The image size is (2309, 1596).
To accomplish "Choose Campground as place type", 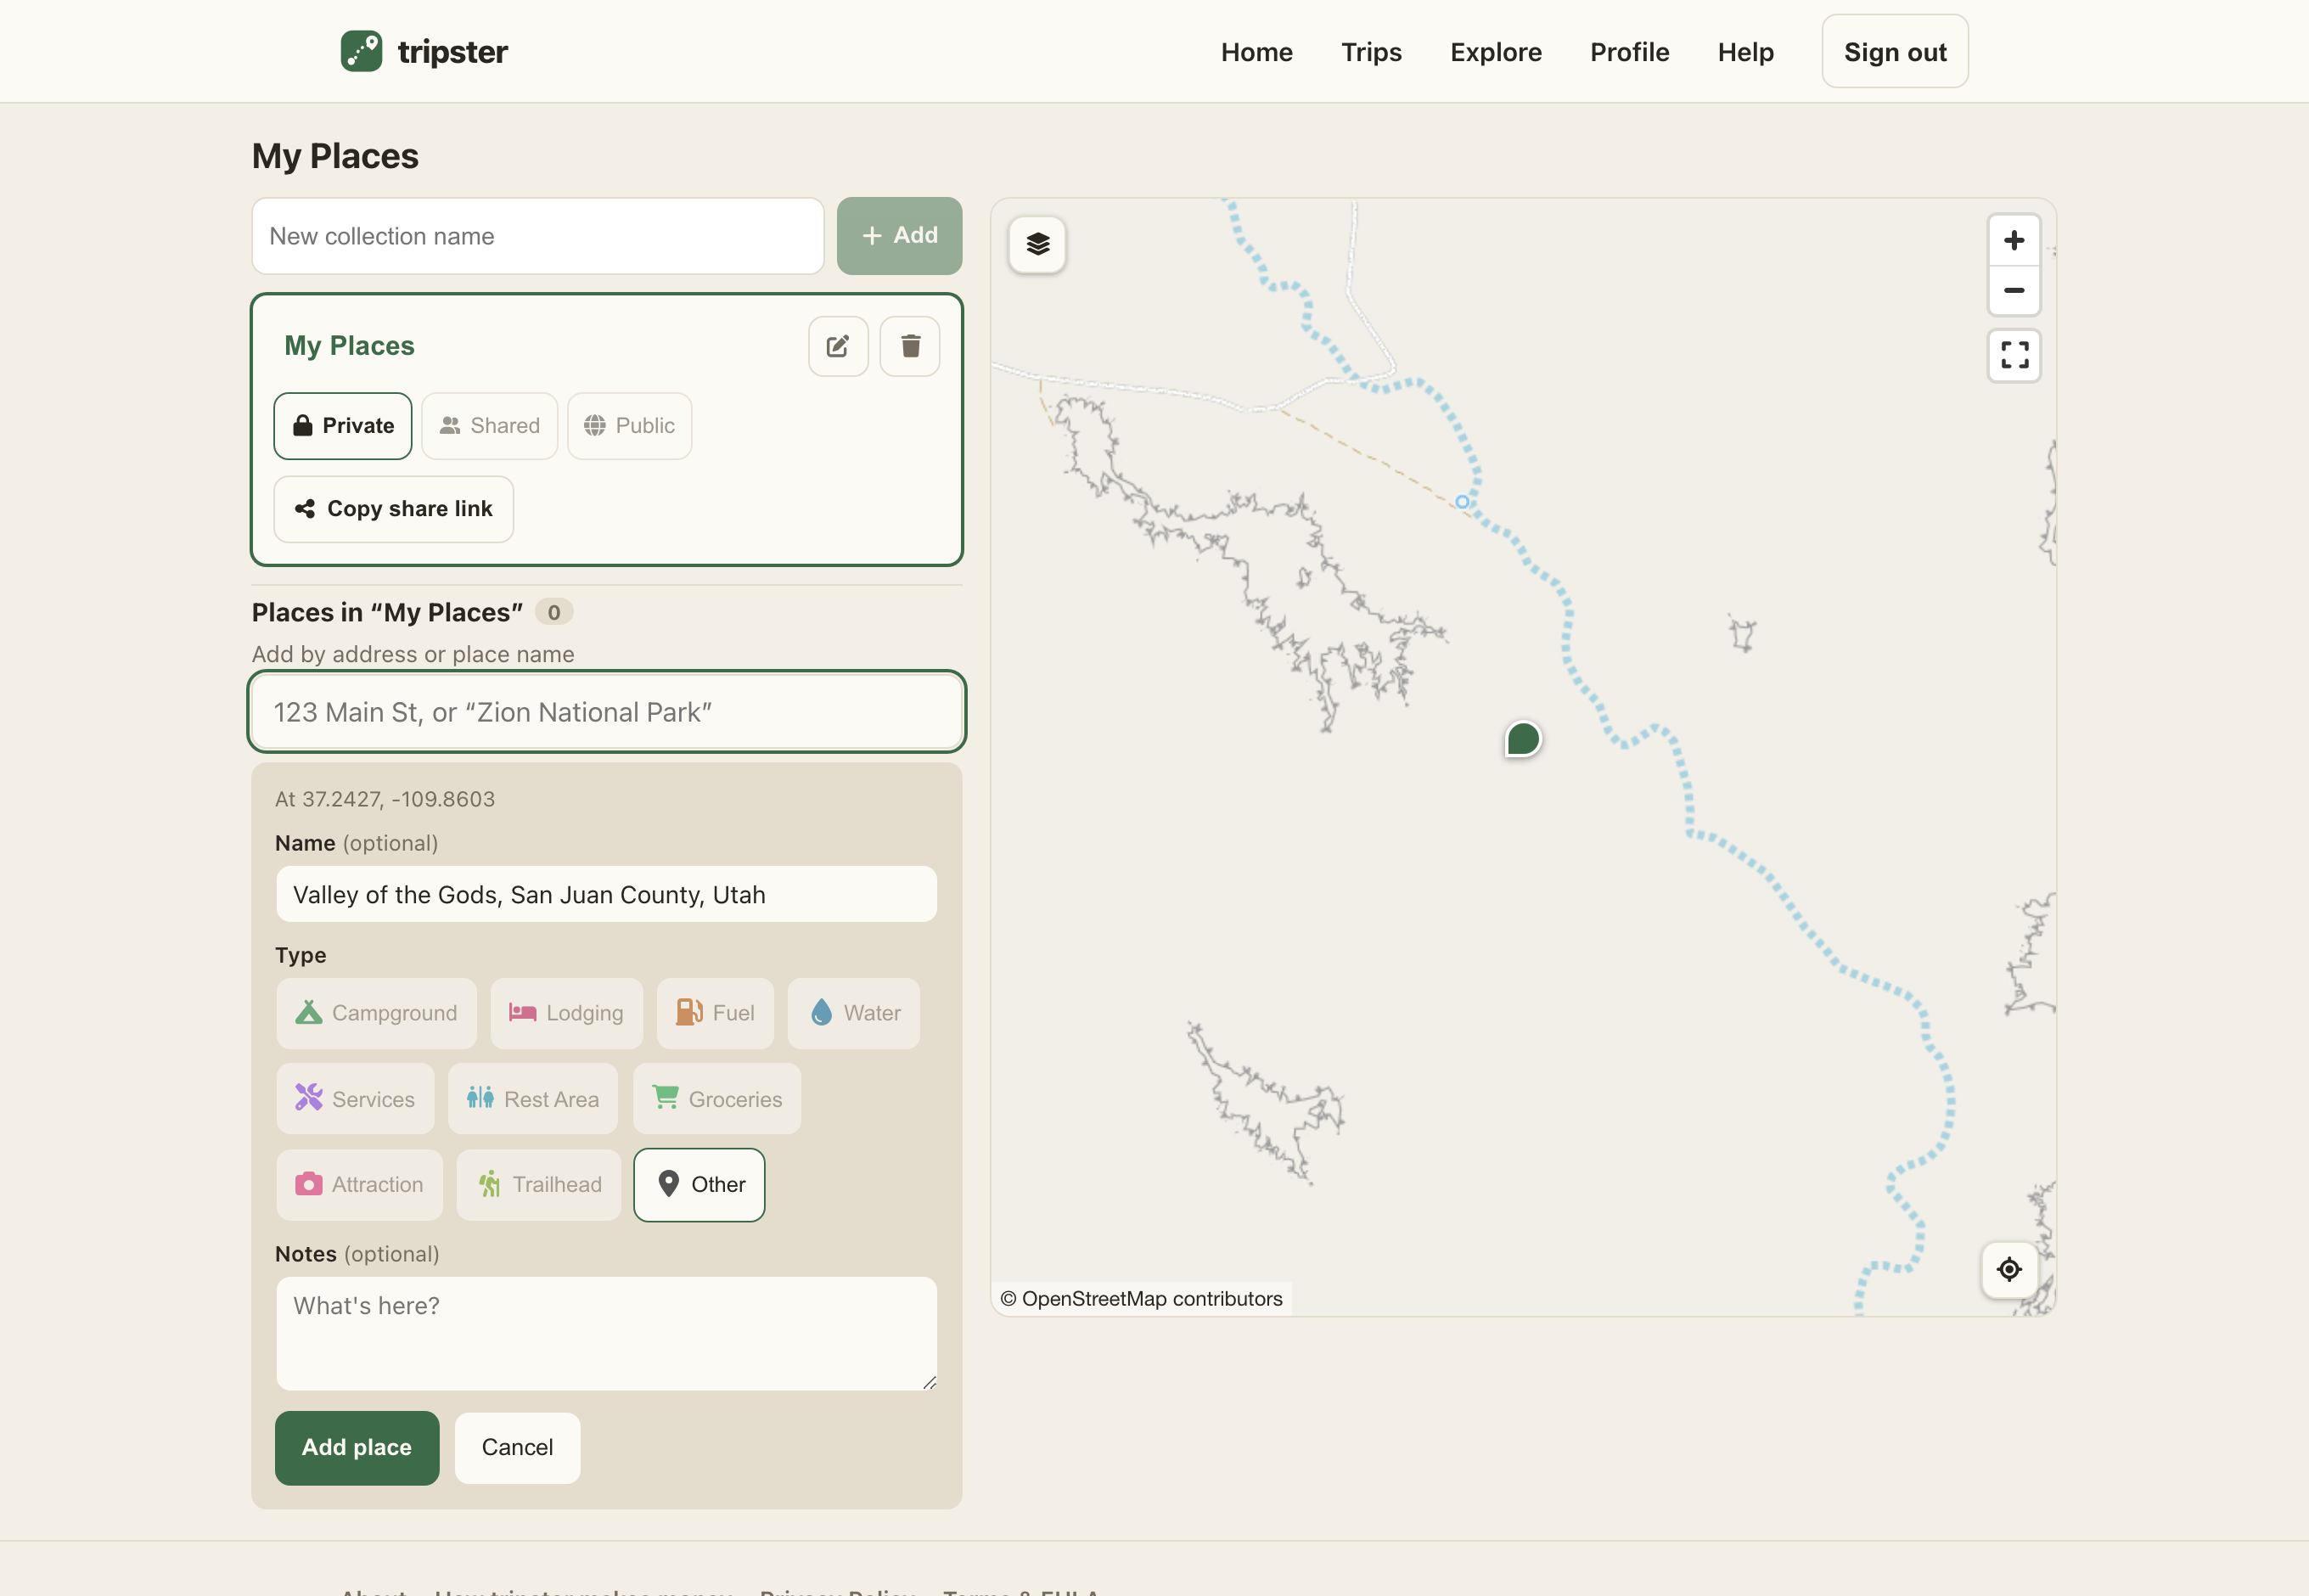I will pyautogui.click(x=376, y=1013).
